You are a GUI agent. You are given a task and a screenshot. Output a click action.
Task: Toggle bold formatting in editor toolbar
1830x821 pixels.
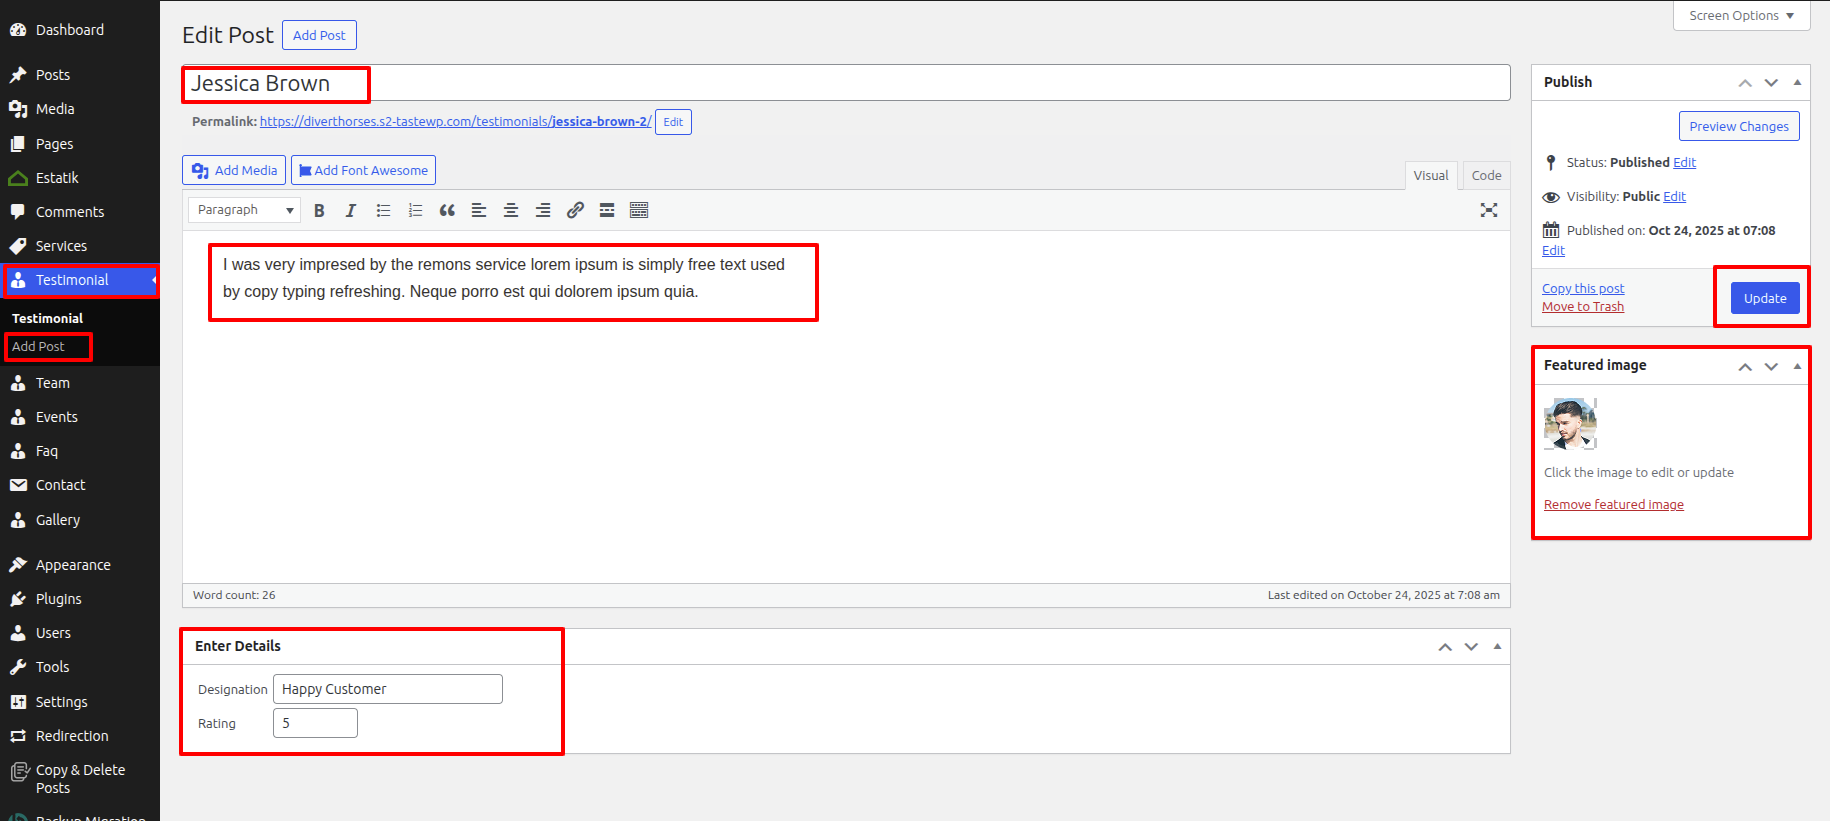(x=319, y=210)
